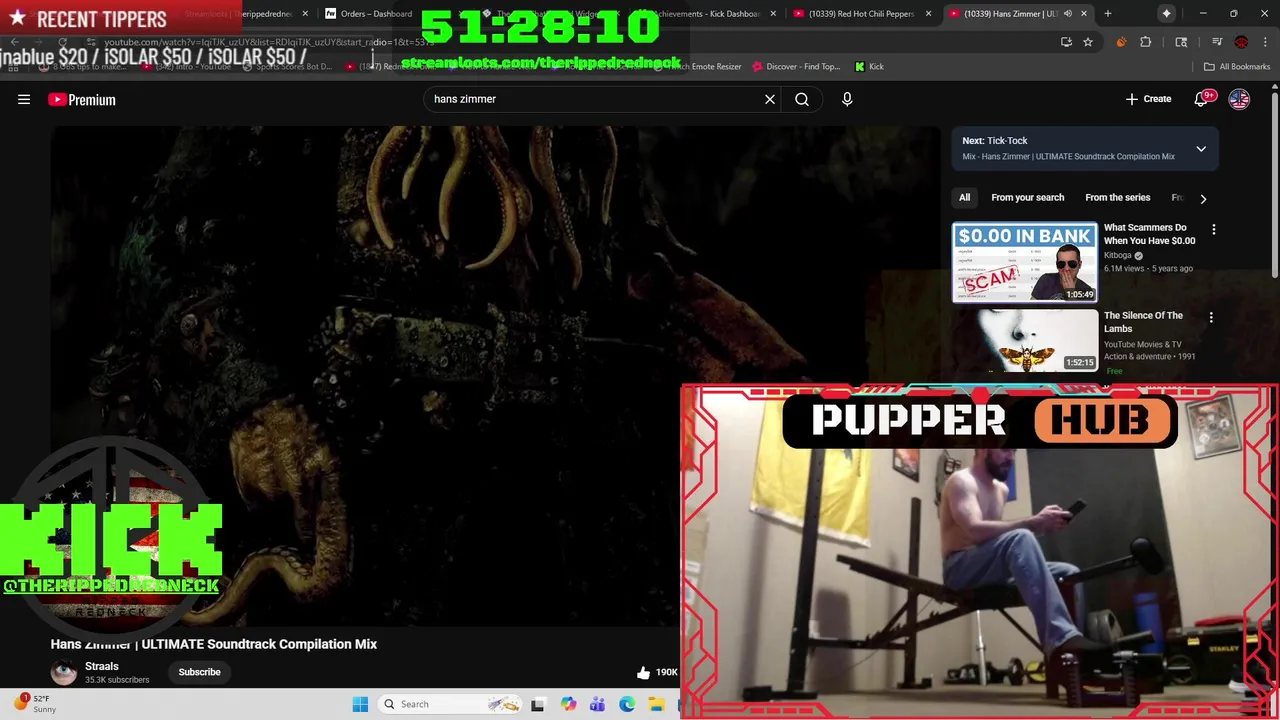Image resolution: width=1280 pixels, height=720 pixels.
Task: Open the Windows Start menu
Action: [360, 704]
